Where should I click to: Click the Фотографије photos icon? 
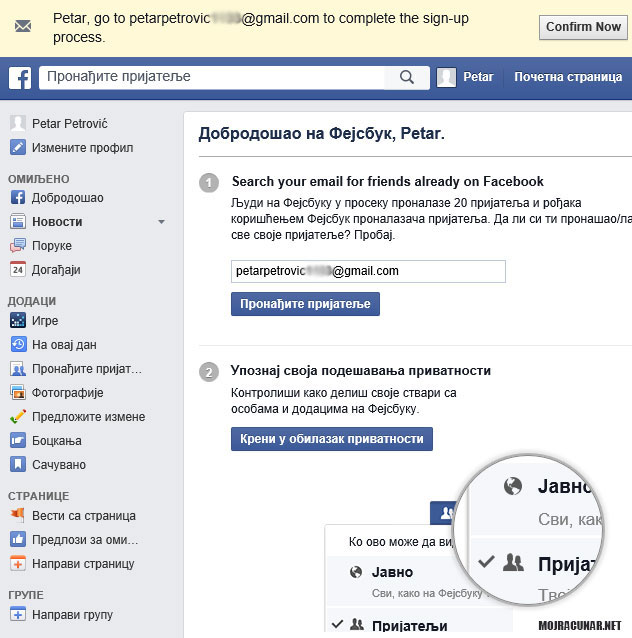(17, 393)
